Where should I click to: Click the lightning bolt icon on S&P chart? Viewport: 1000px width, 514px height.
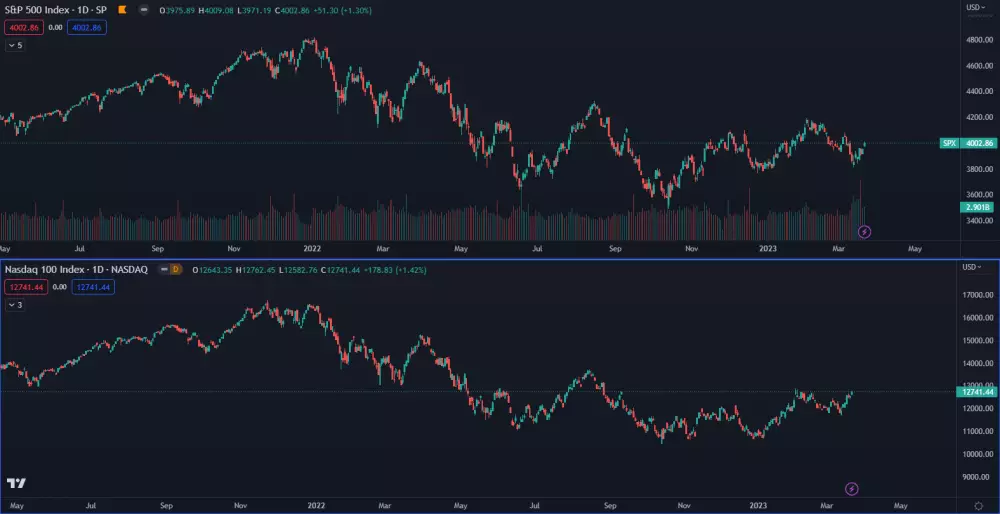click(x=865, y=231)
